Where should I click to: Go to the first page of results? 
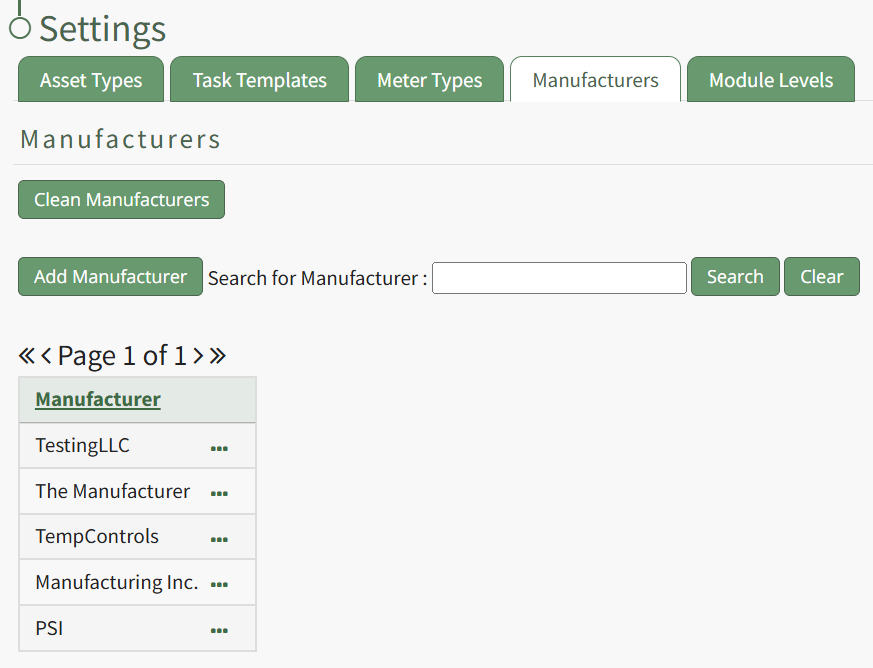point(27,355)
